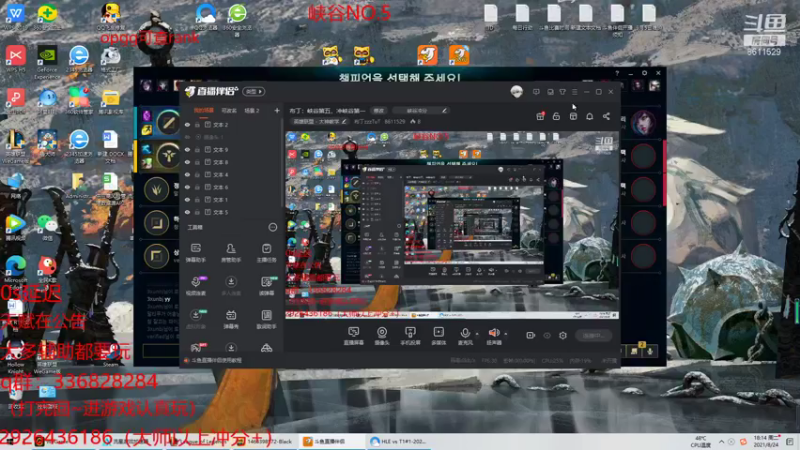Open the 歌词助手 tool

point(266,319)
